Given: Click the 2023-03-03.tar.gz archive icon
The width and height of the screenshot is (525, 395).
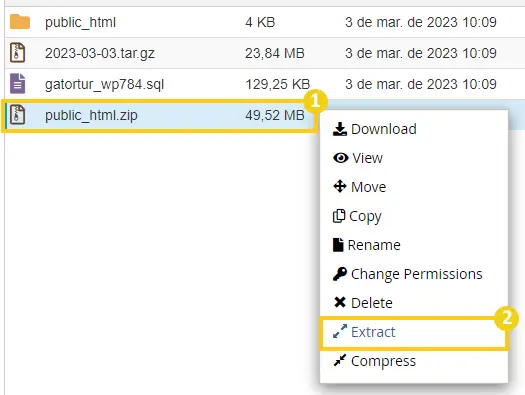Looking at the screenshot, I should (17, 53).
